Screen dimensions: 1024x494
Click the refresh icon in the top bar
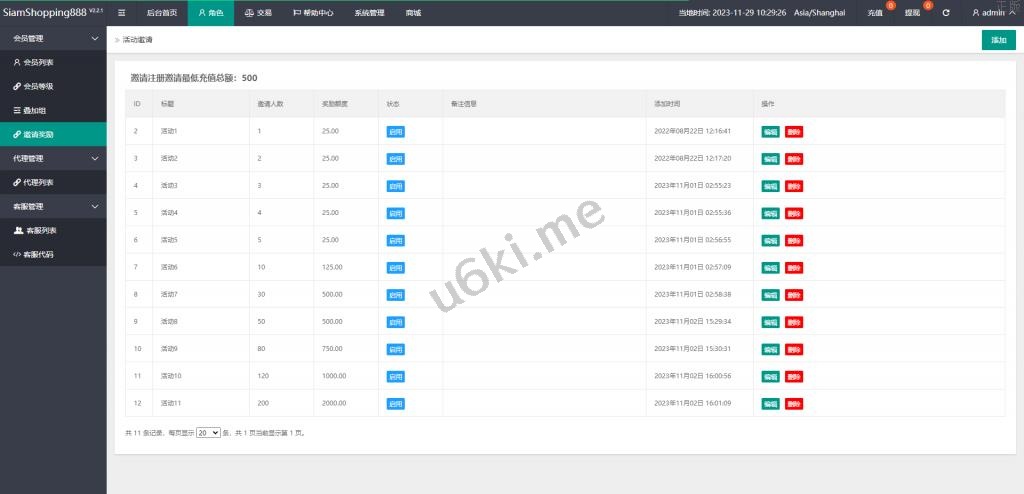pos(945,13)
